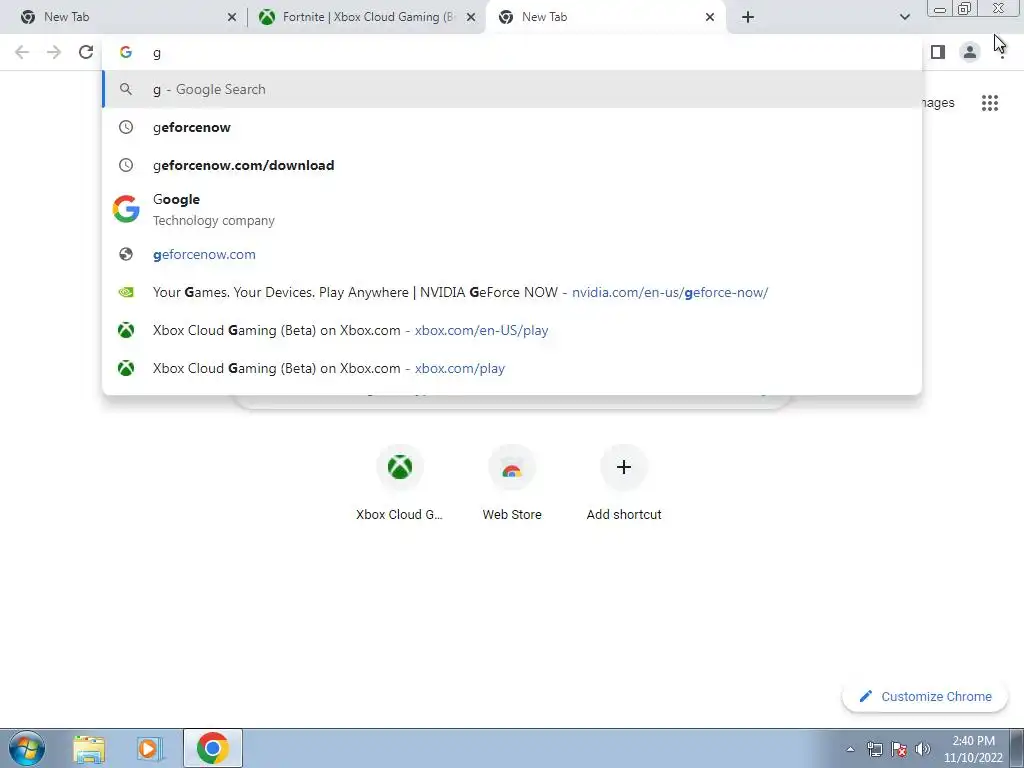Open suggestion with xbox.com/en-US/play URL
This screenshot has width=1024, height=768.
click(512, 330)
